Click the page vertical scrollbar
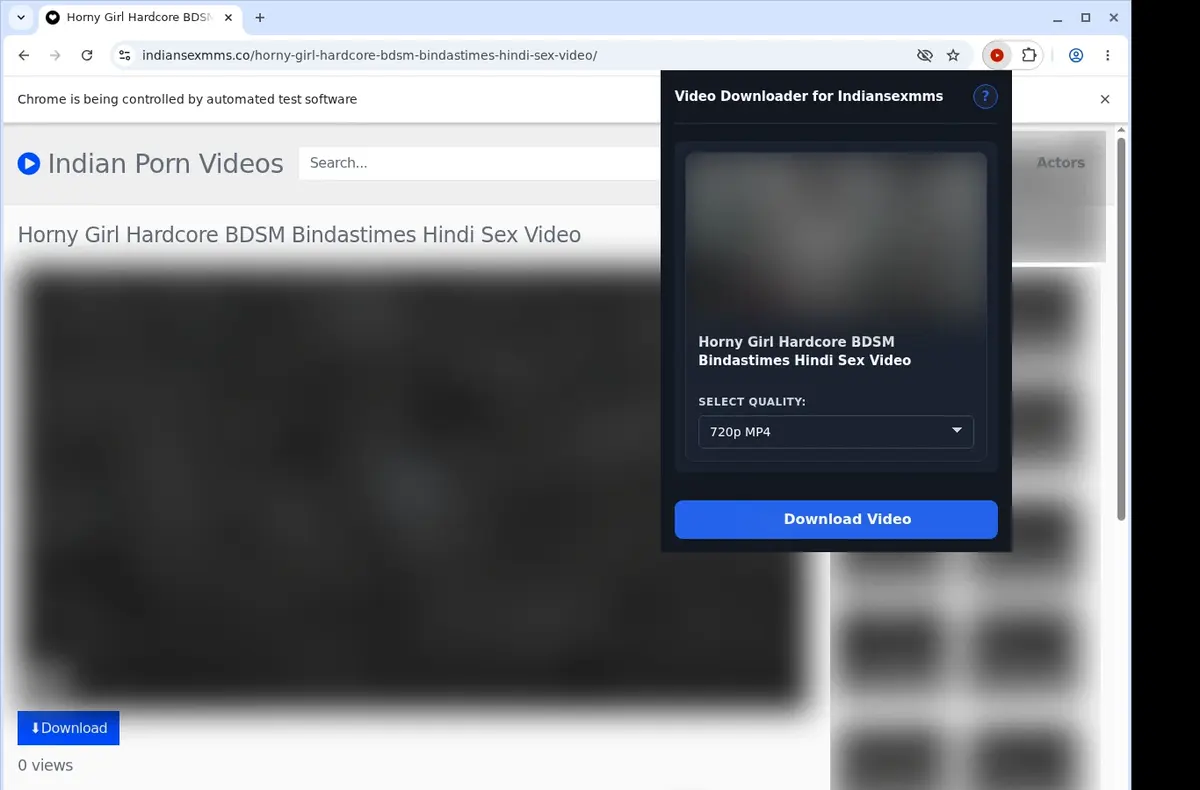1200x790 pixels. click(1122, 330)
